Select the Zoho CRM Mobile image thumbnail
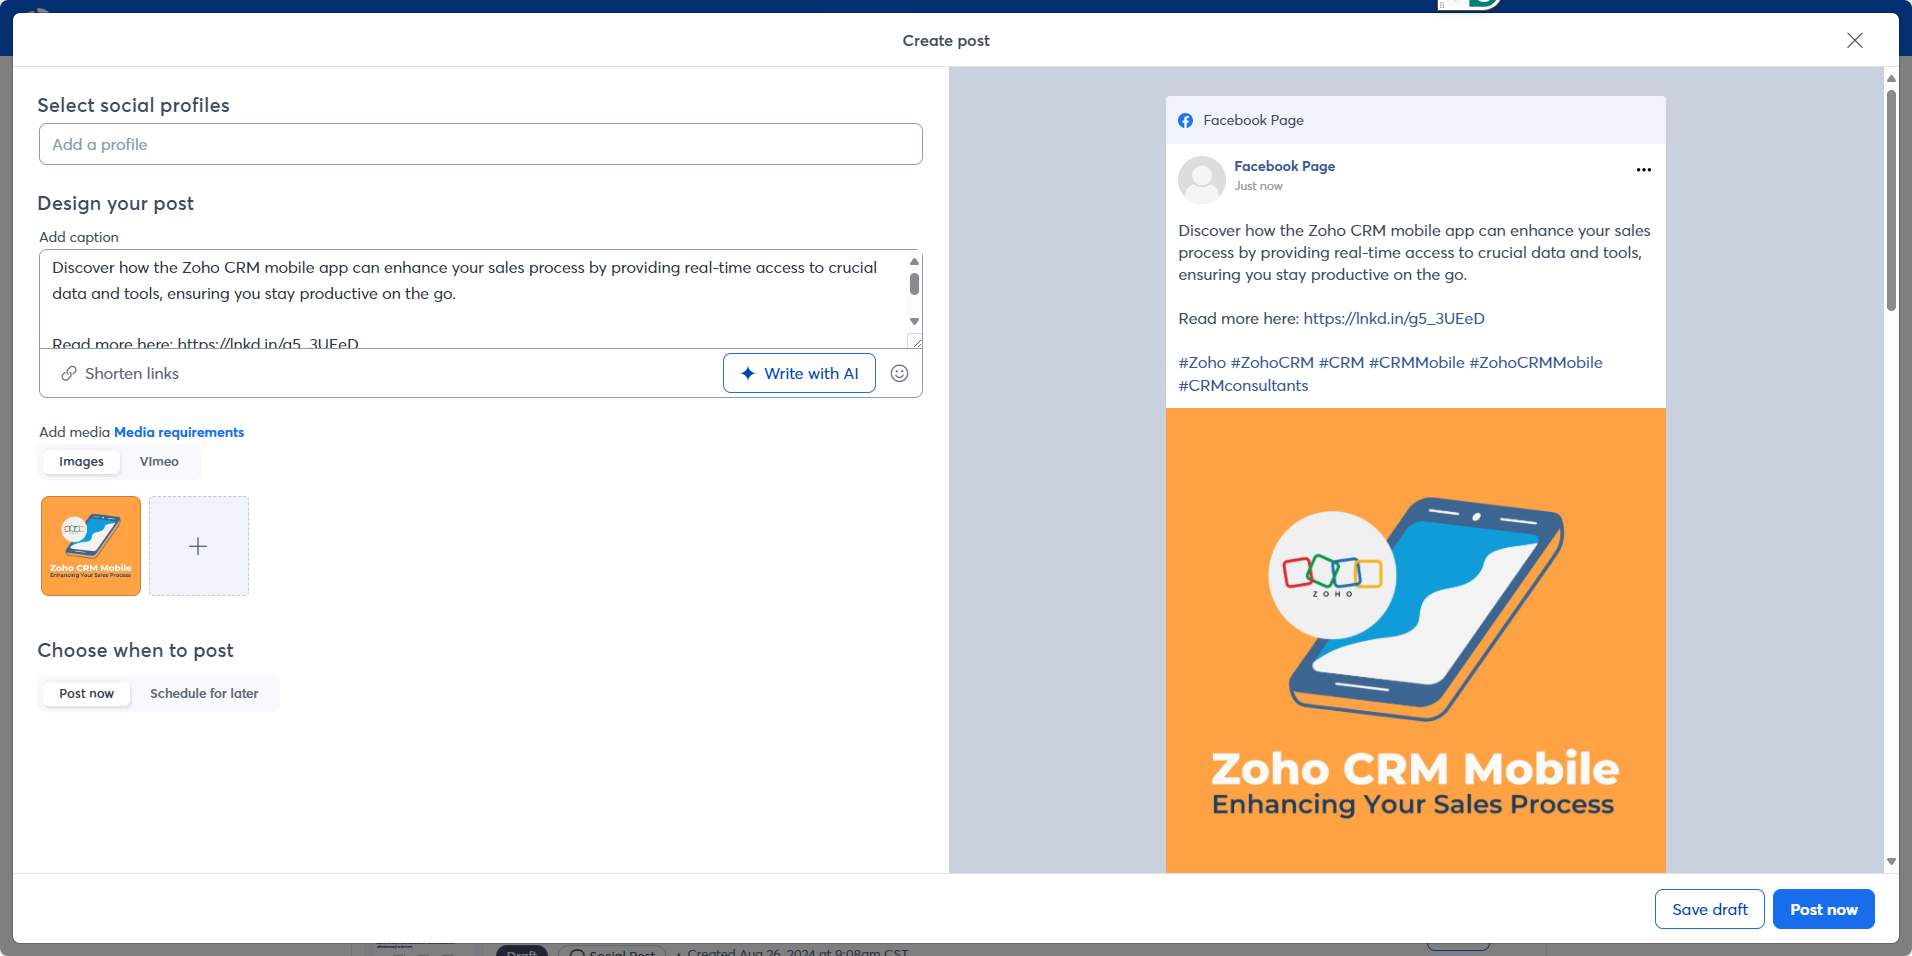The width and height of the screenshot is (1912, 956). [91, 546]
